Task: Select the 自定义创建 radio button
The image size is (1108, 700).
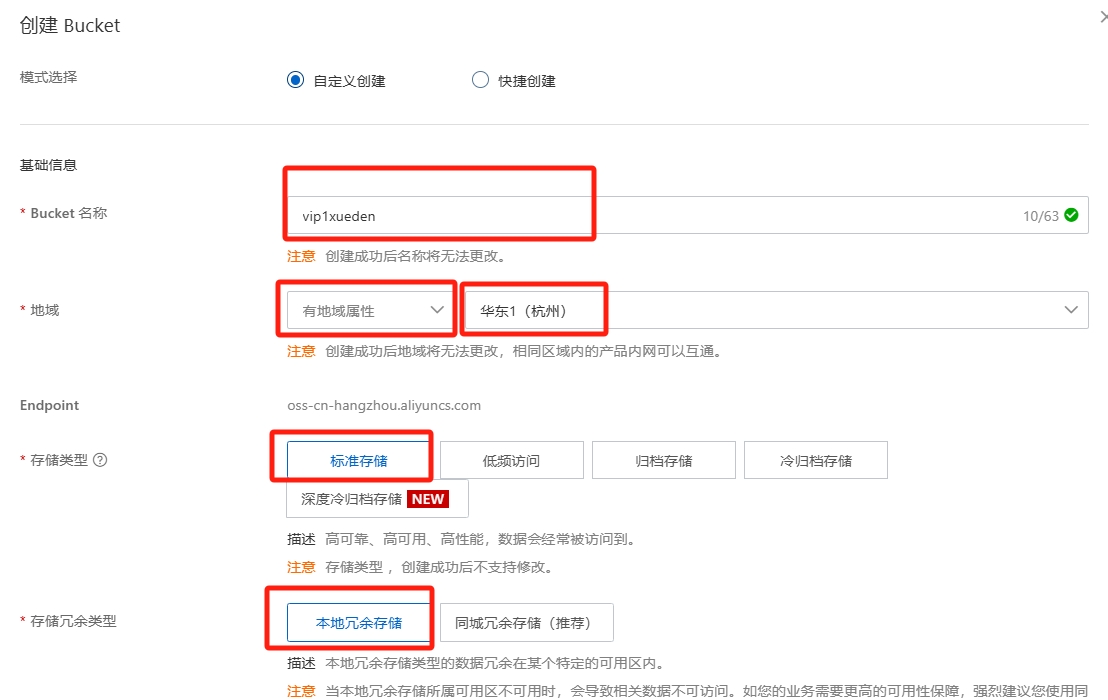Action: (295, 80)
